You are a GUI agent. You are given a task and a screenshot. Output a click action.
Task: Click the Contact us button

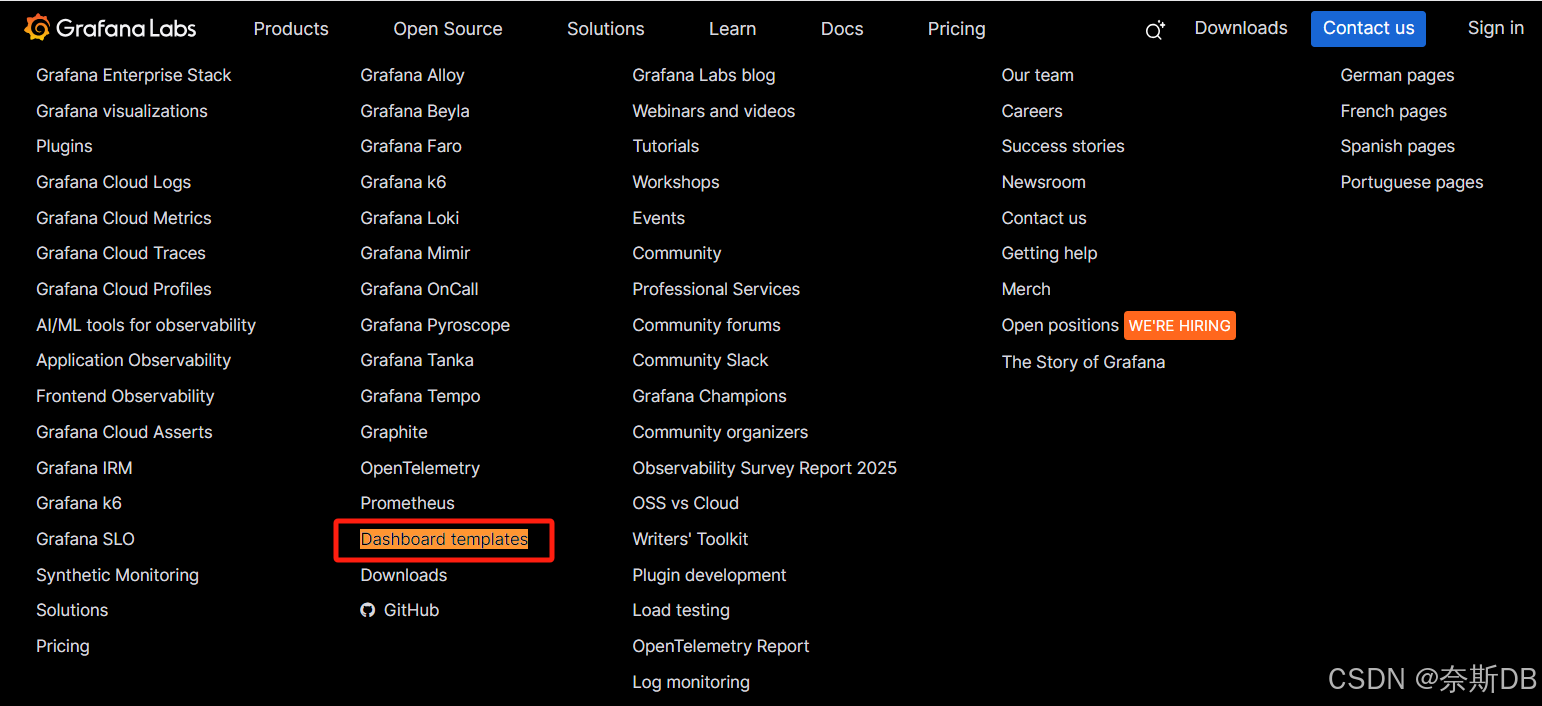1369,28
